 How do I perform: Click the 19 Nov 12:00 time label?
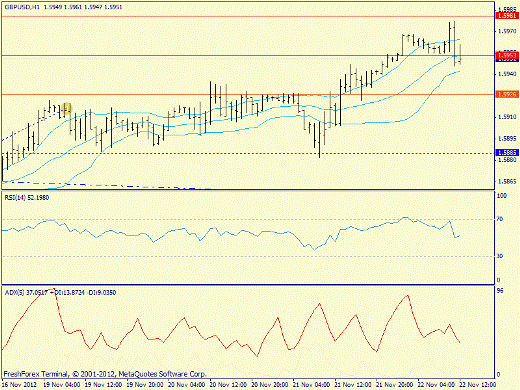pyautogui.click(x=104, y=385)
